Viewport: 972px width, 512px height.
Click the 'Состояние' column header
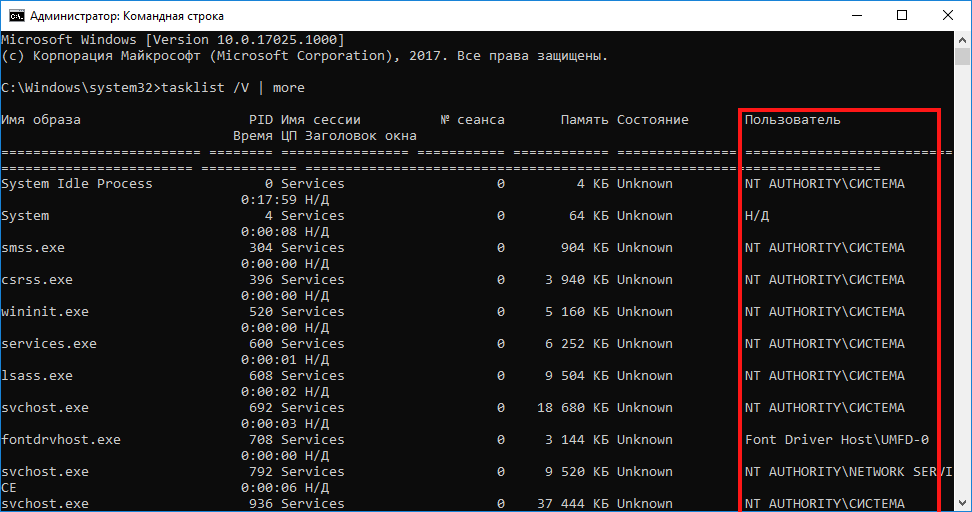tap(653, 120)
